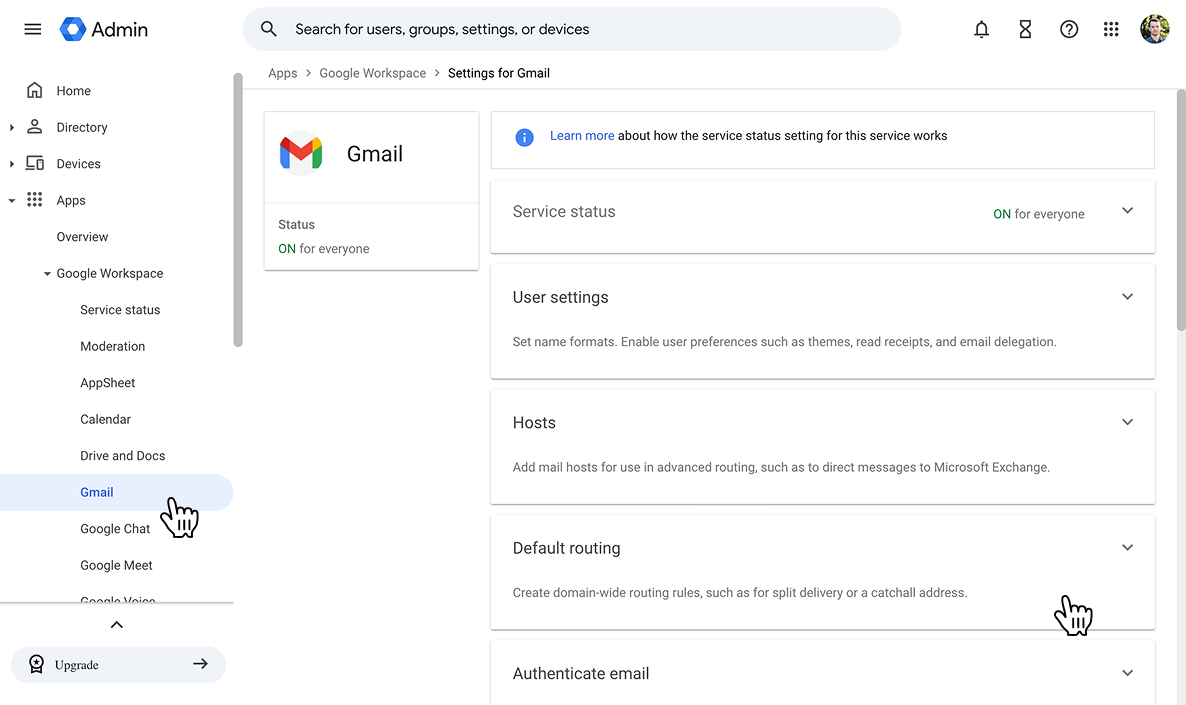Select Google Chat in the sidebar
The height and width of the screenshot is (705, 1186).
pyautogui.click(x=115, y=528)
